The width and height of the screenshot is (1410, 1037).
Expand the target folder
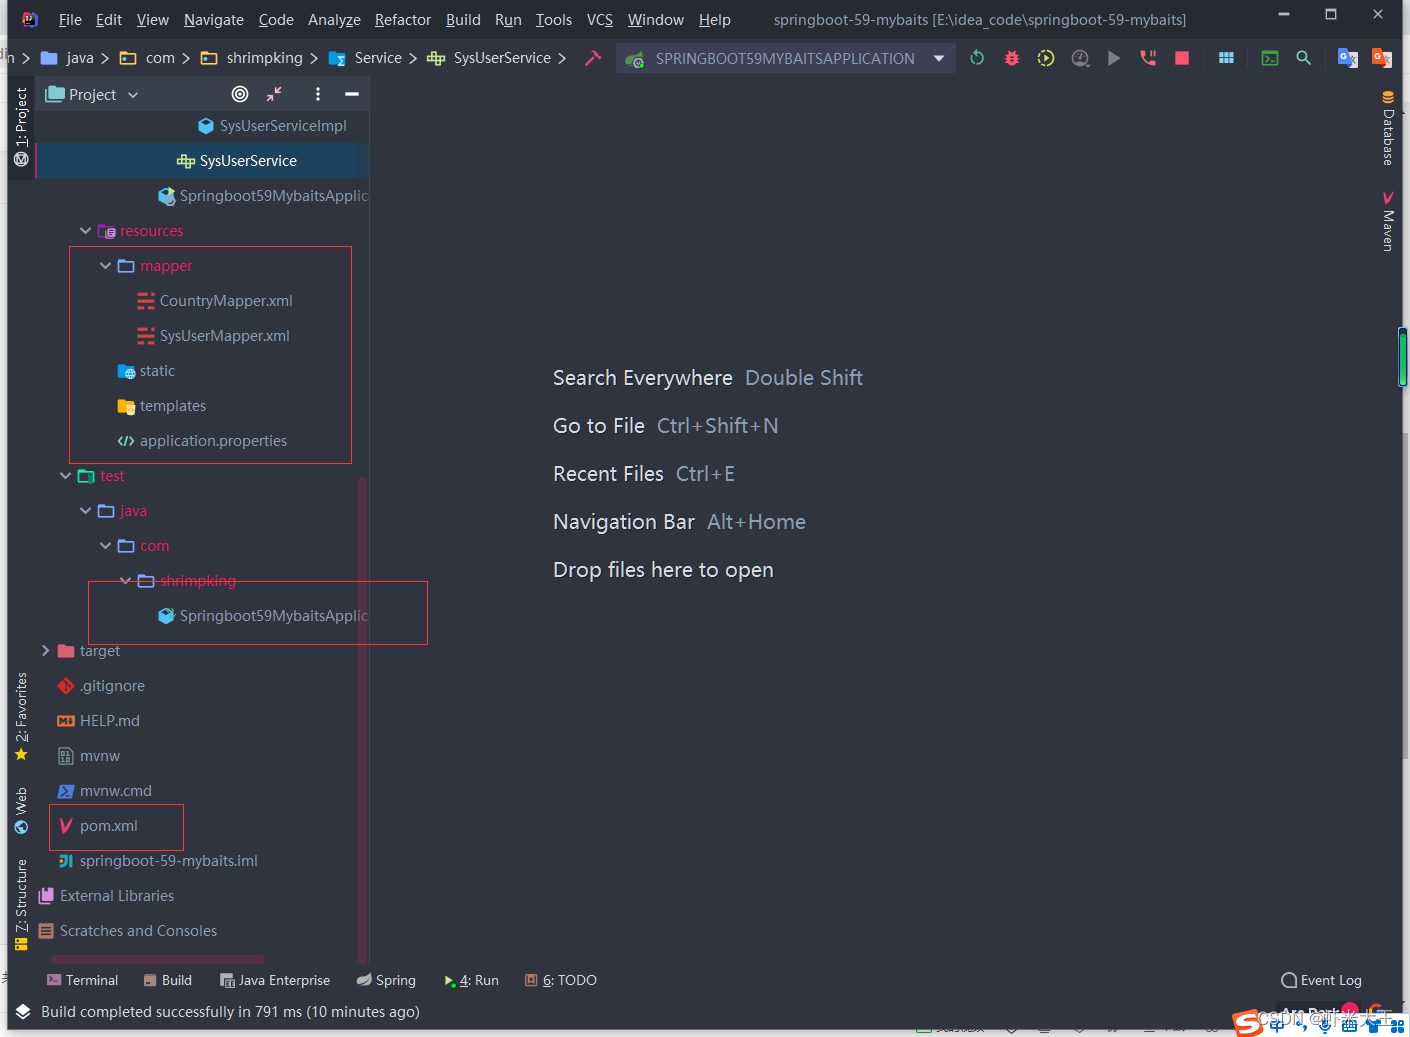[45, 650]
